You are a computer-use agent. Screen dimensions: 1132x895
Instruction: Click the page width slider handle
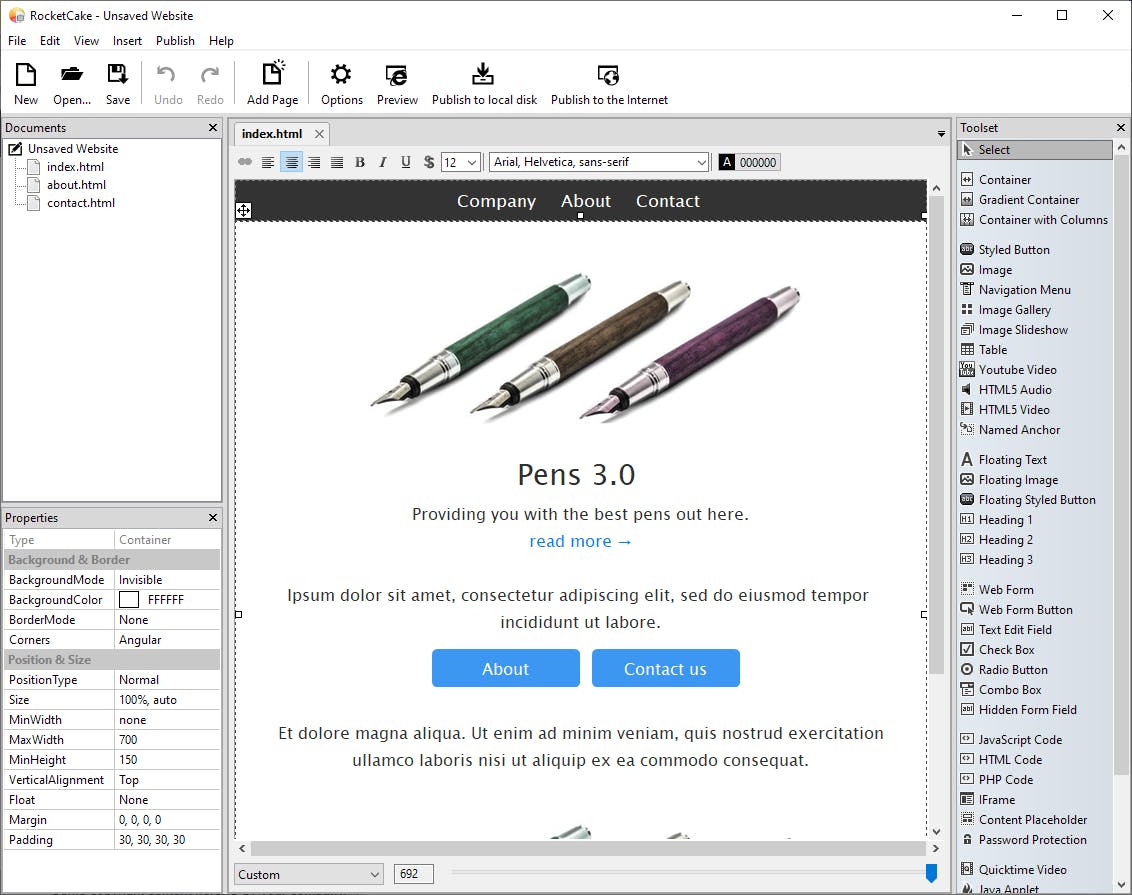(x=931, y=873)
